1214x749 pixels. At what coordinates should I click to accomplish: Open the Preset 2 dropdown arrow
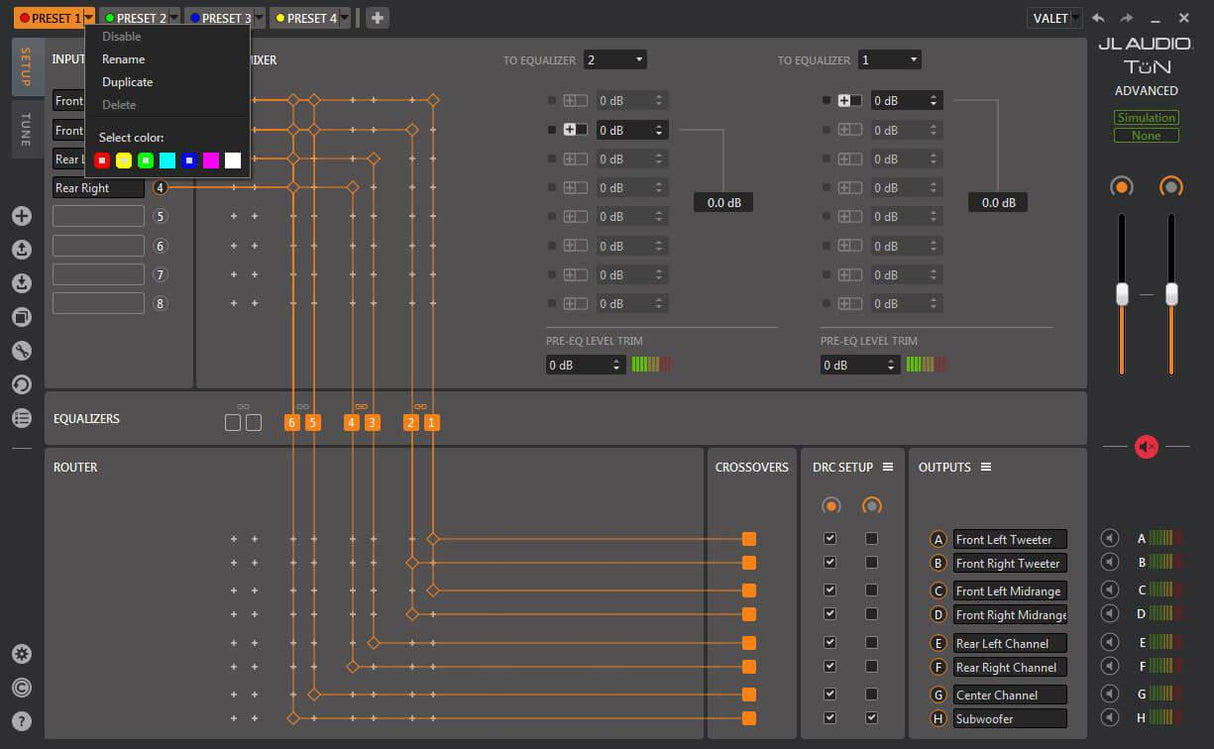click(x=174, y=18)
